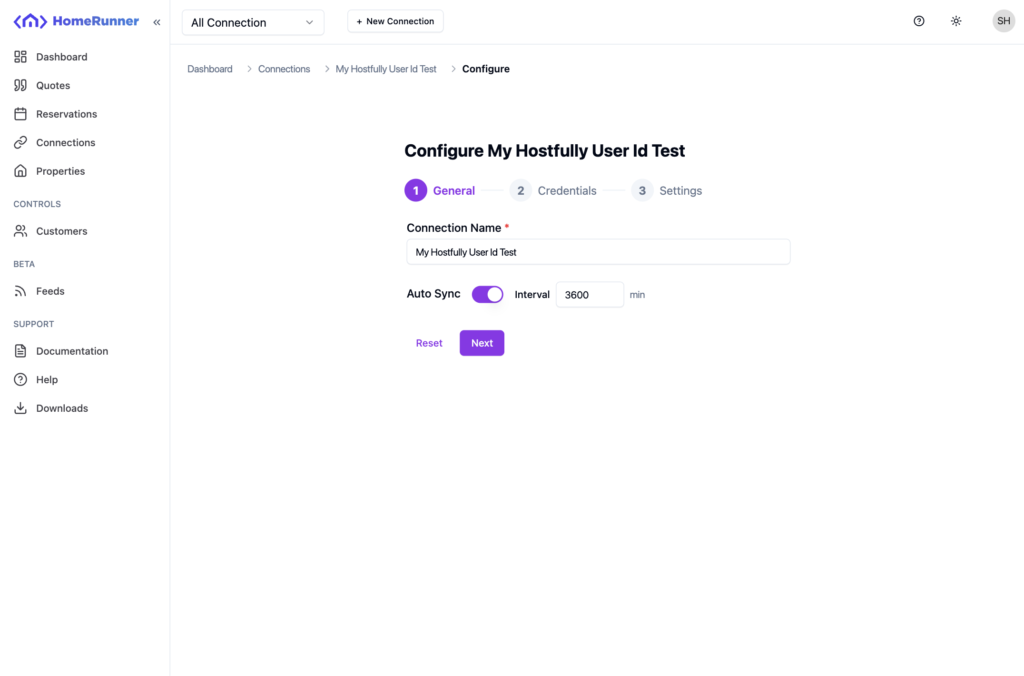Switch theme using the sun icon
The width and height of the screenshot is (1024, 676).
pyautogui.click(x=956, y=21)
